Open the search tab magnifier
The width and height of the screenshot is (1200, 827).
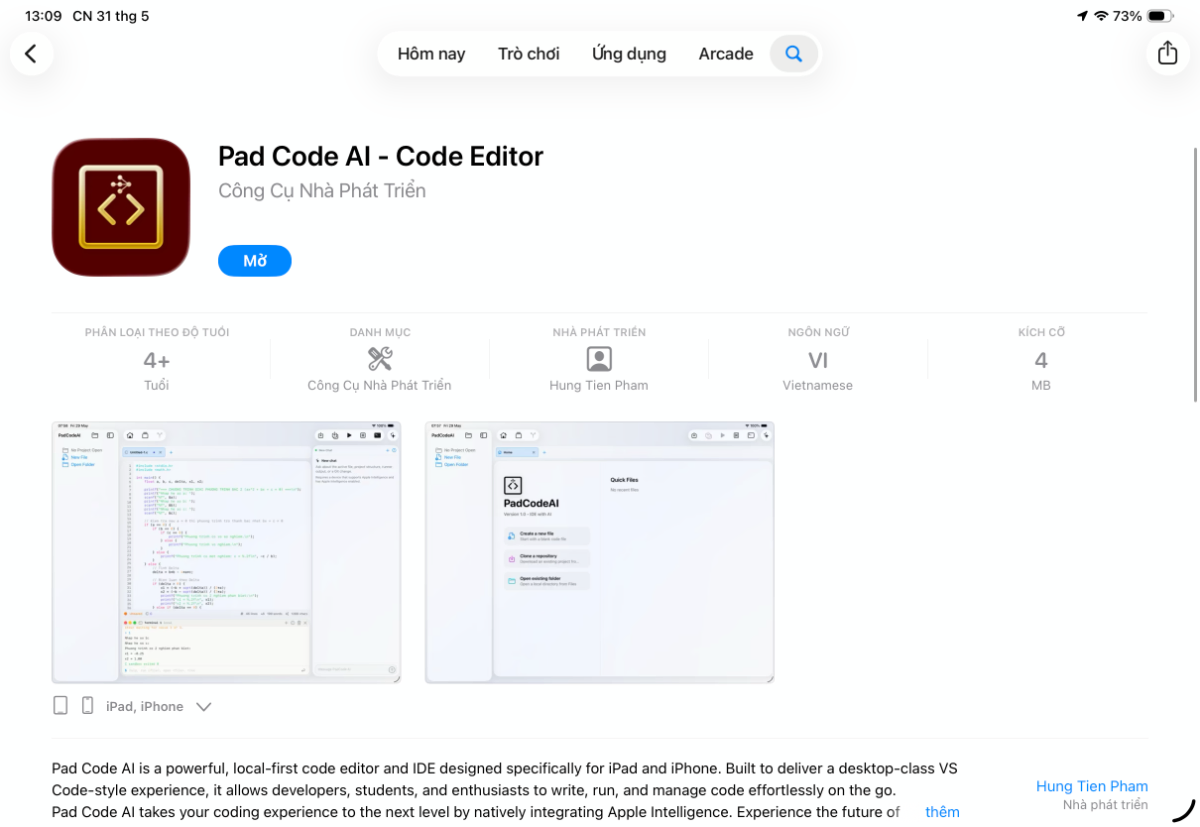pyautogui.click(x=793, y=54)
